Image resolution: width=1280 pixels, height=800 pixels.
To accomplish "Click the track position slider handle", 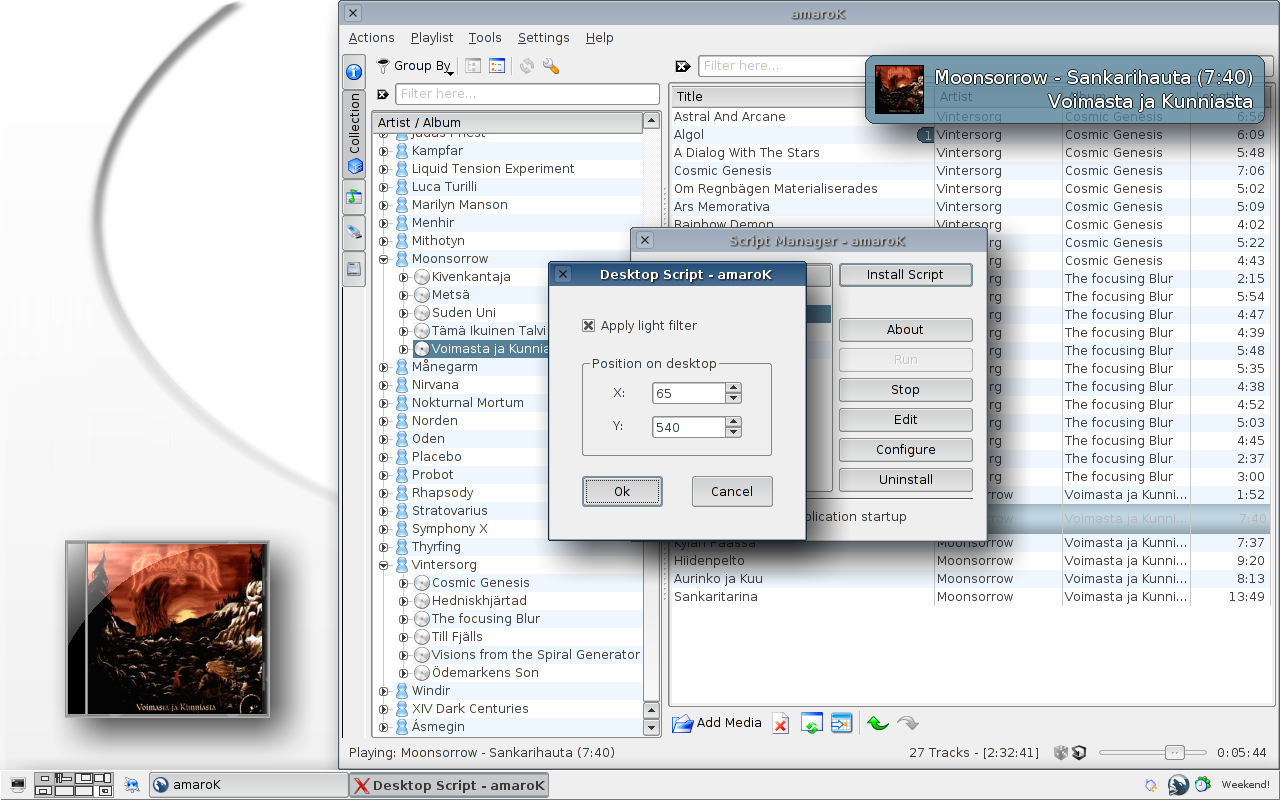I will (1175, 753).
